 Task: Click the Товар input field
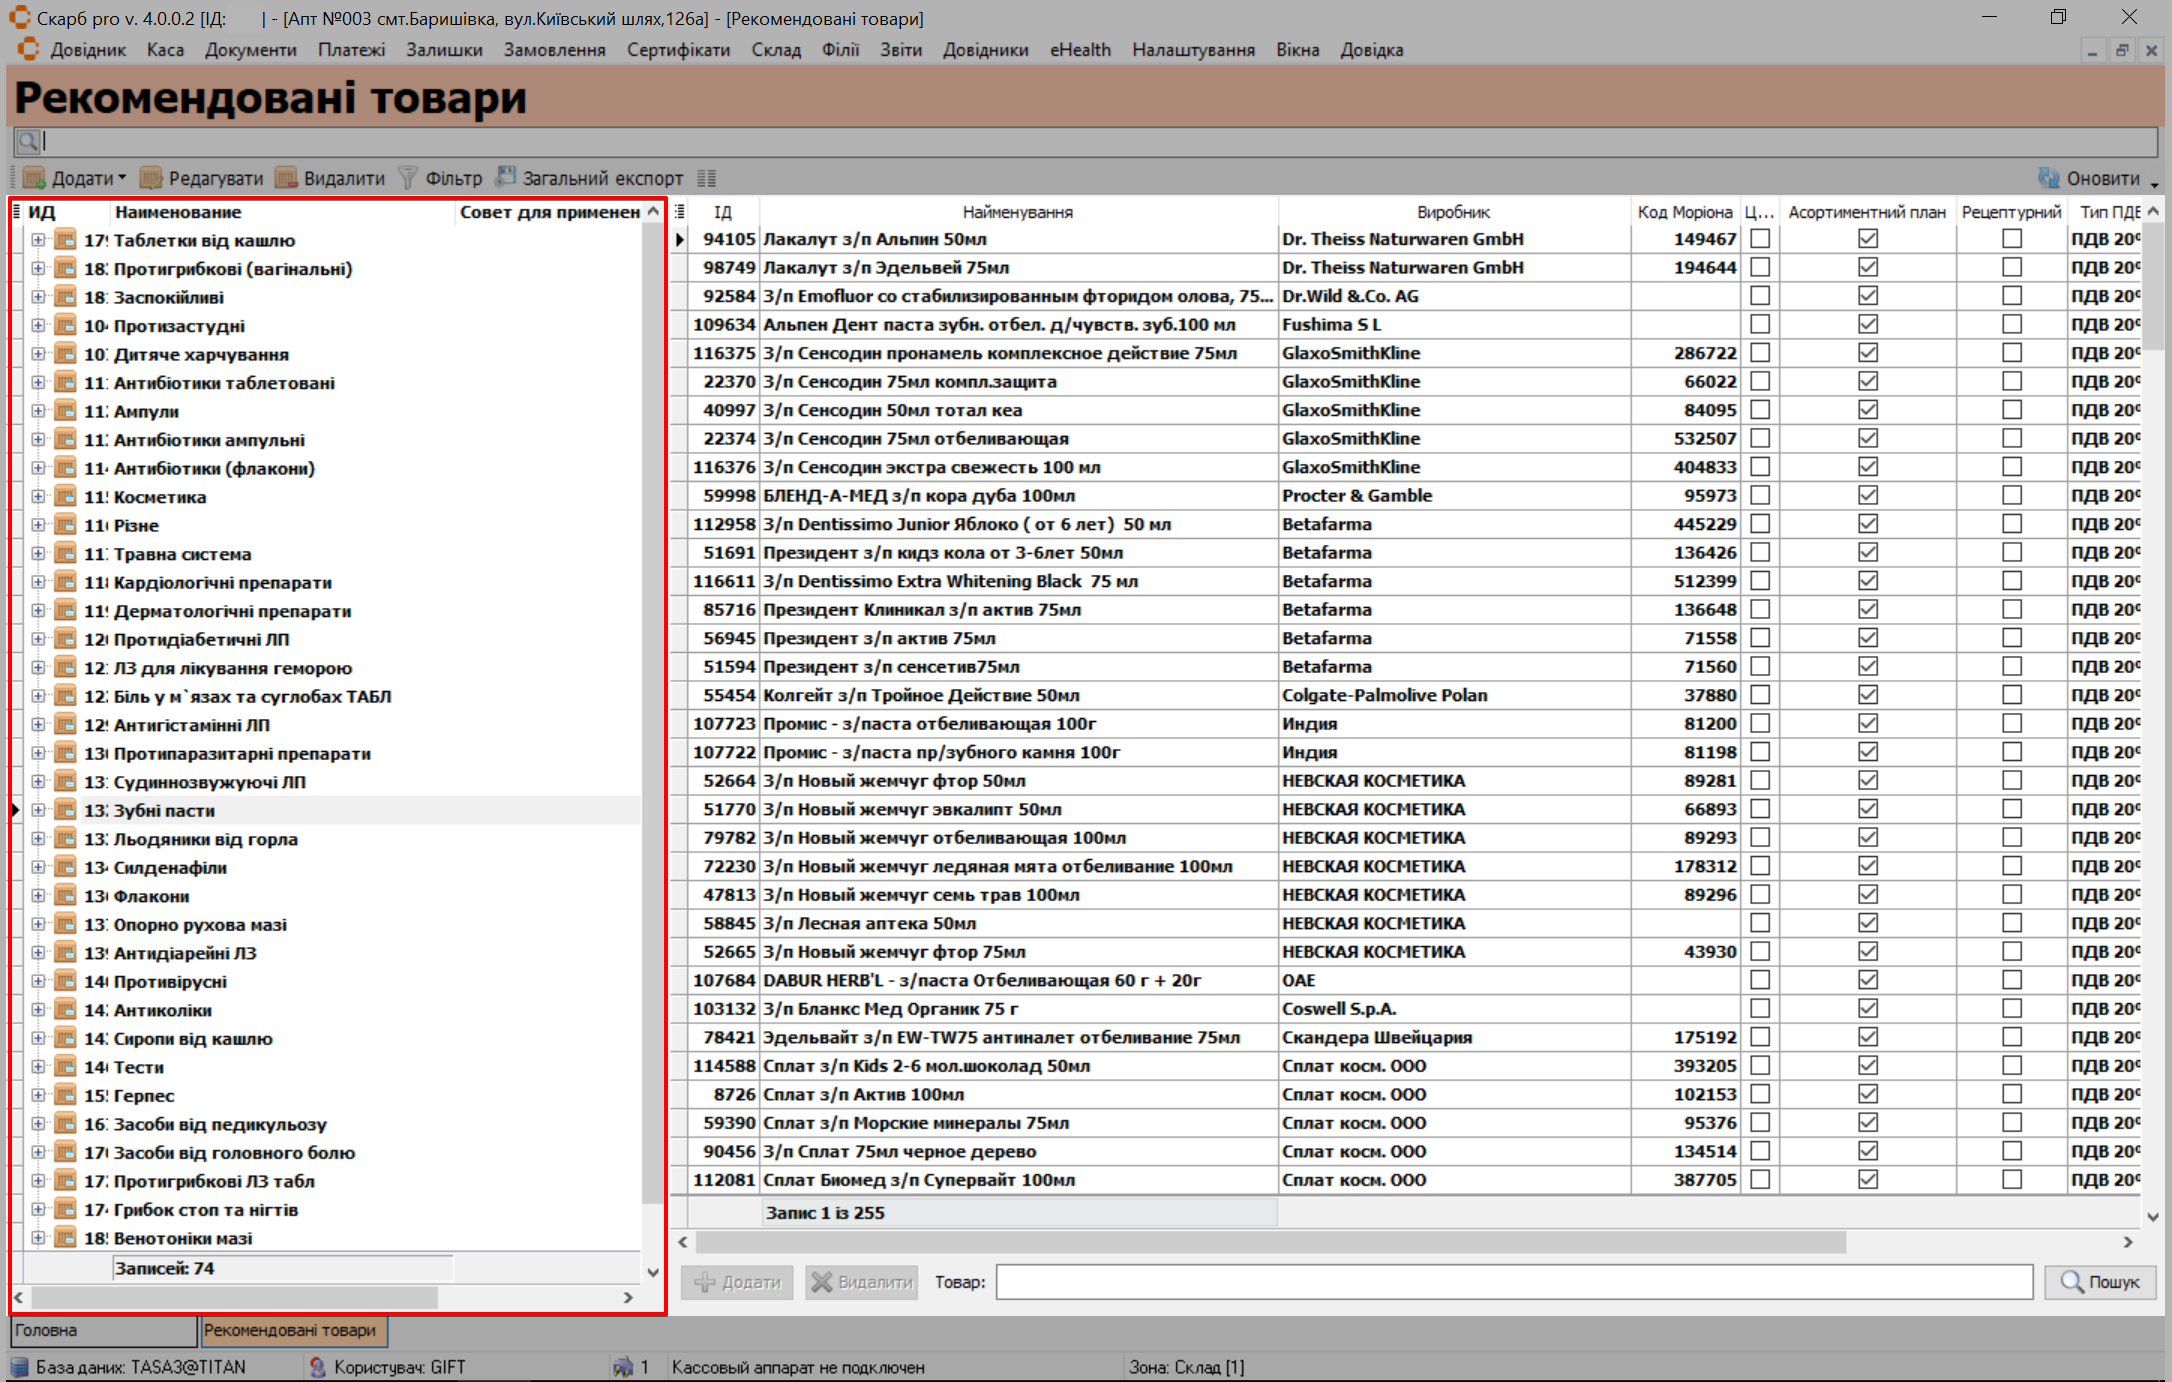1513,1282
